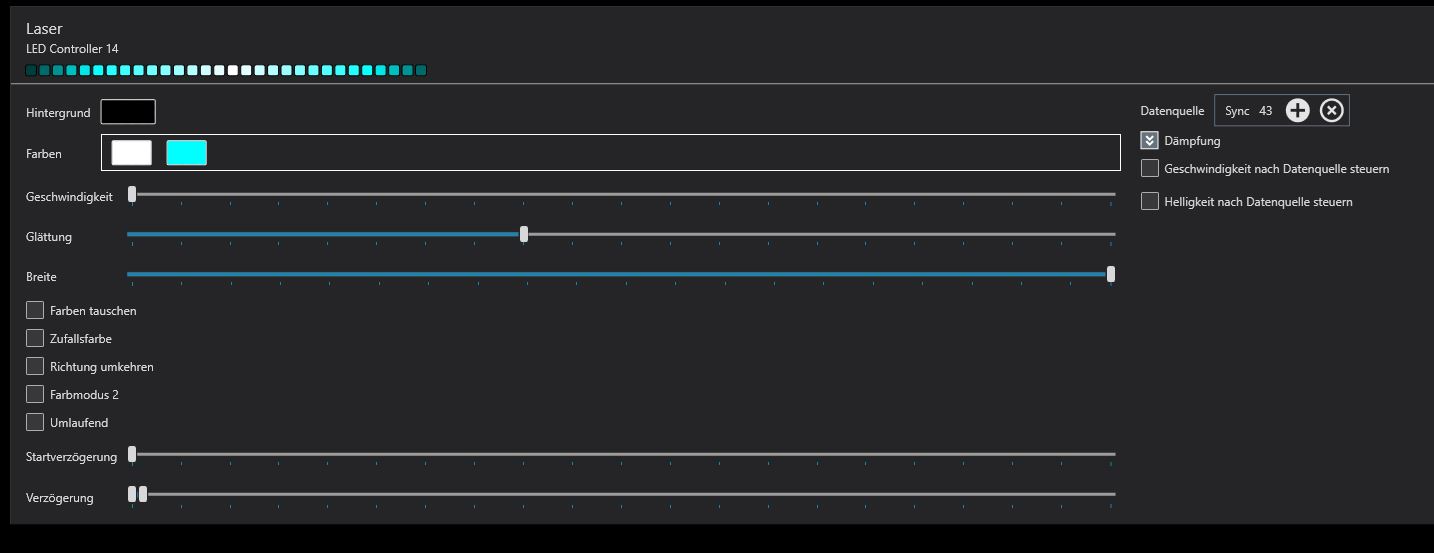Turn on Farbmodus 2
1434x553 pixels.
[35, 395]
